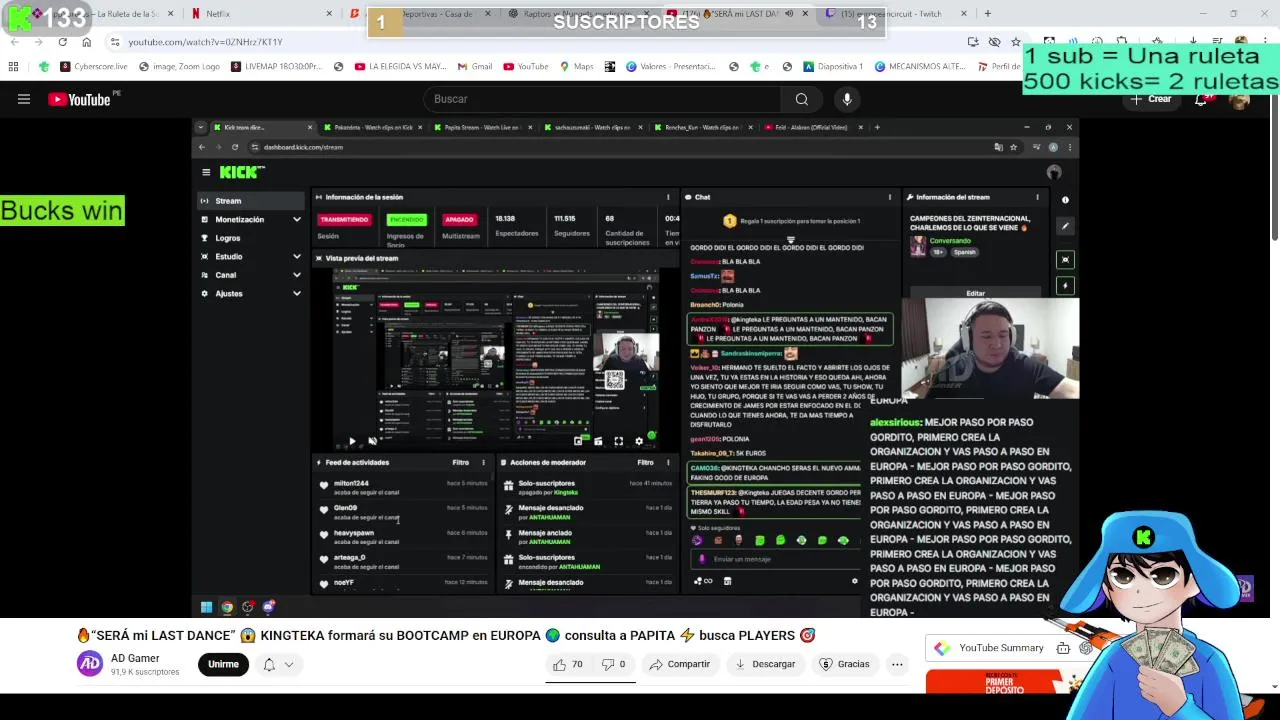Open a new browser tab

[x=987, y=14]
